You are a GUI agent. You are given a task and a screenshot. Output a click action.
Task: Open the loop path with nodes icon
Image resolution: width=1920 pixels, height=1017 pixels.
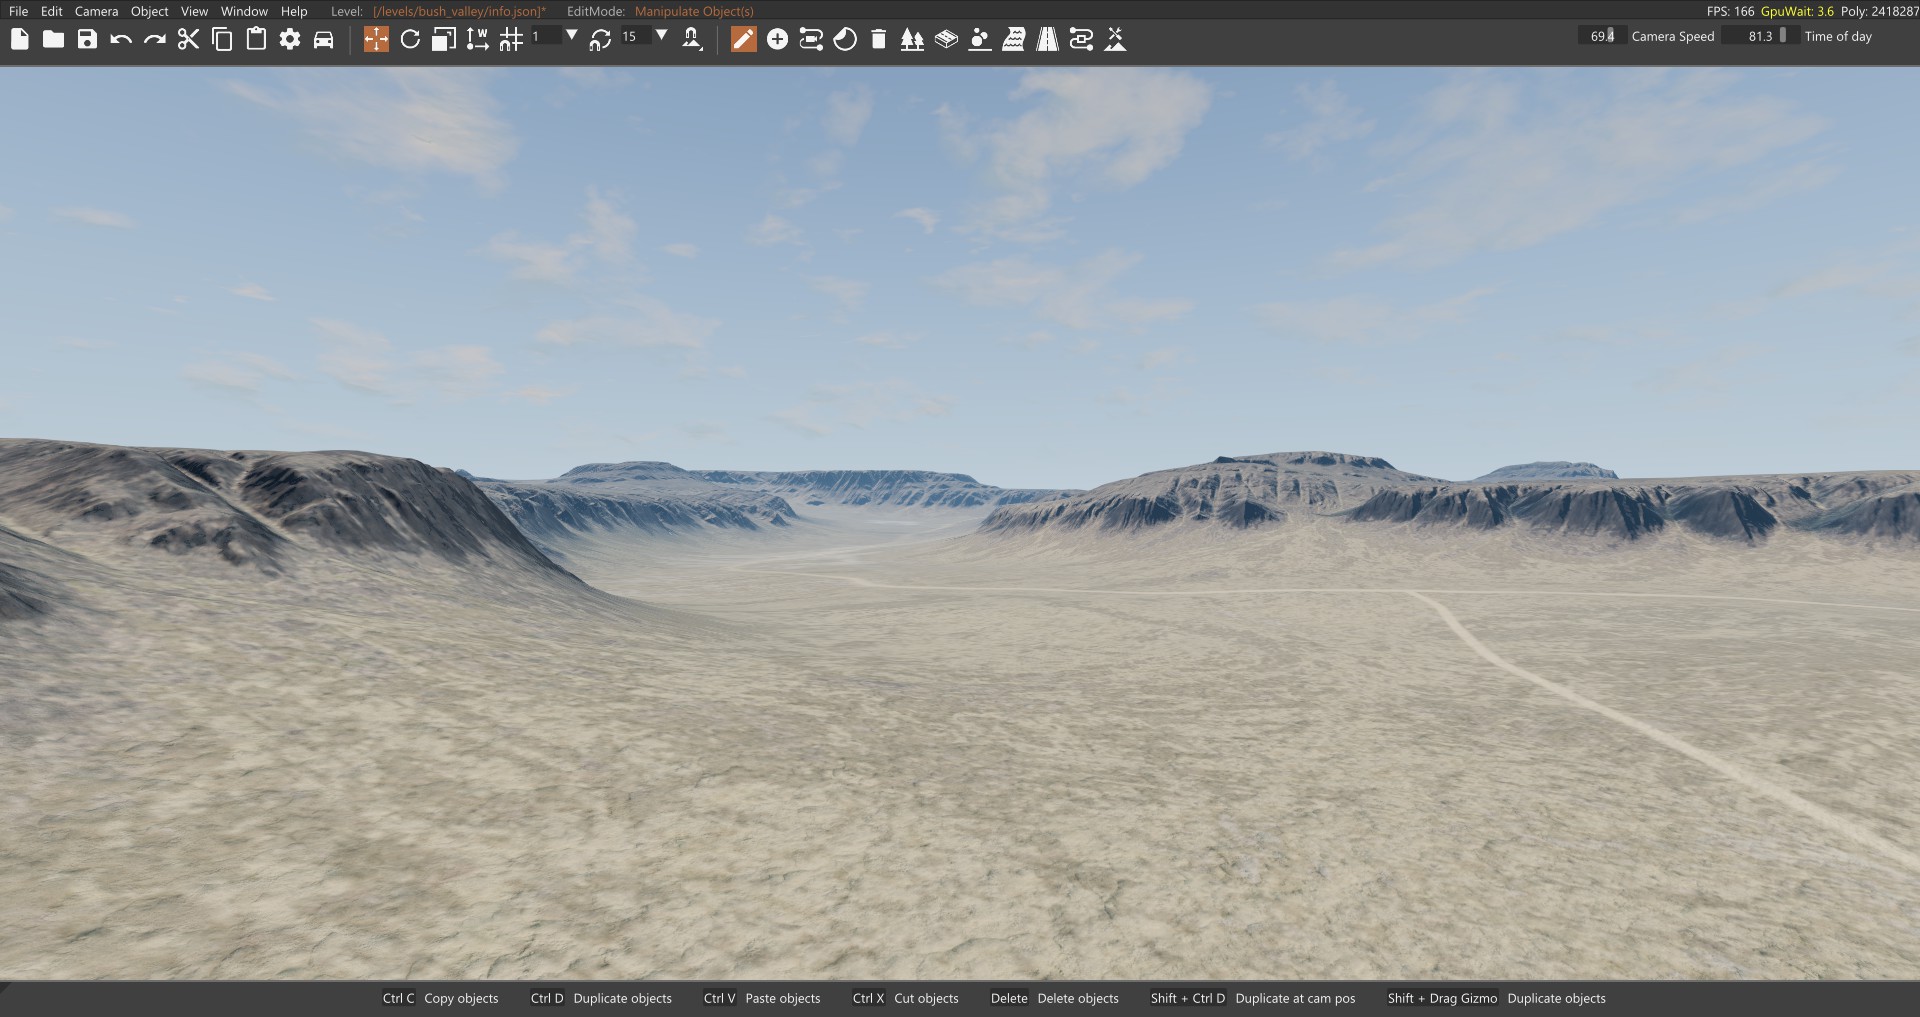click(1081, 39)
